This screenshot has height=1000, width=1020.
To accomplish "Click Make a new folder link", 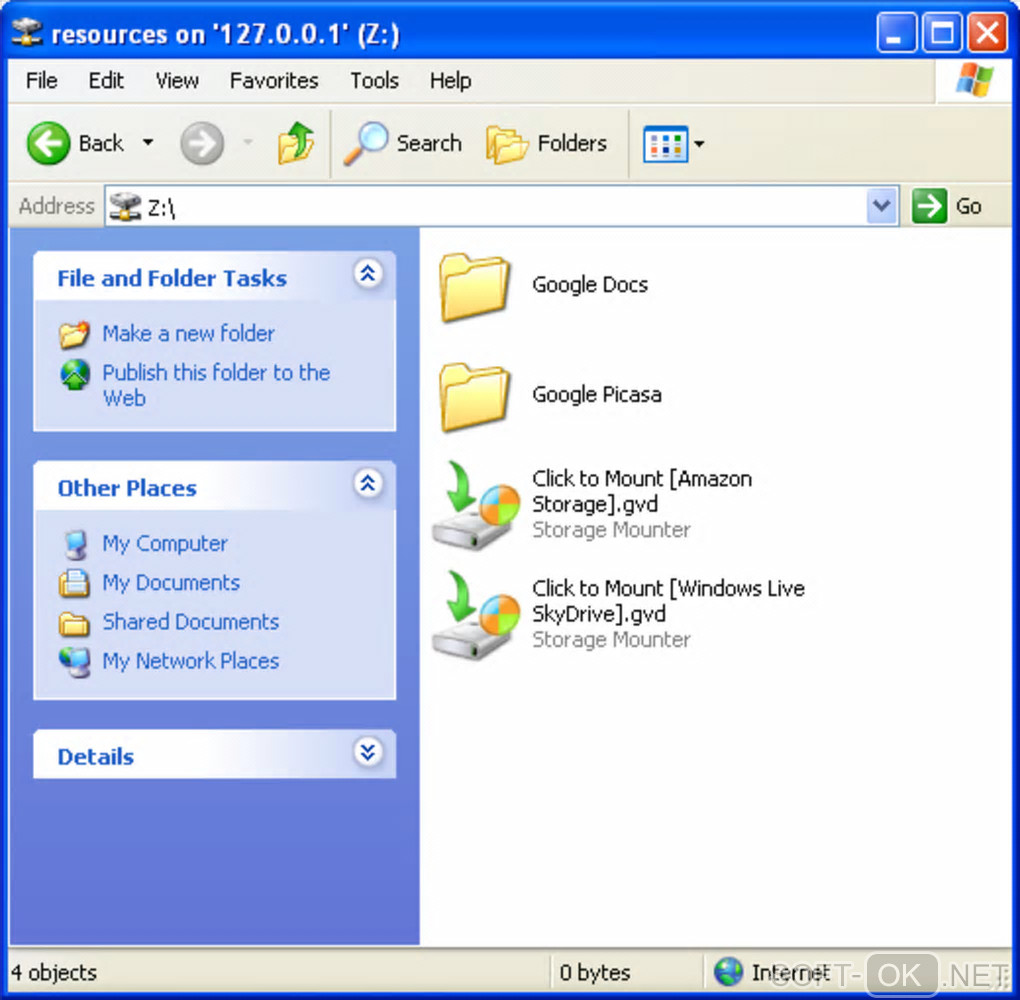I will coord(189,334).
